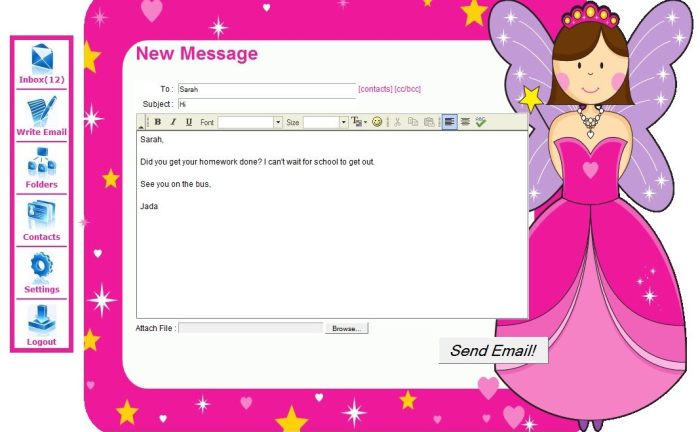
Task: Insert a smiley emoticon
Action: click(x=377, y=122)
